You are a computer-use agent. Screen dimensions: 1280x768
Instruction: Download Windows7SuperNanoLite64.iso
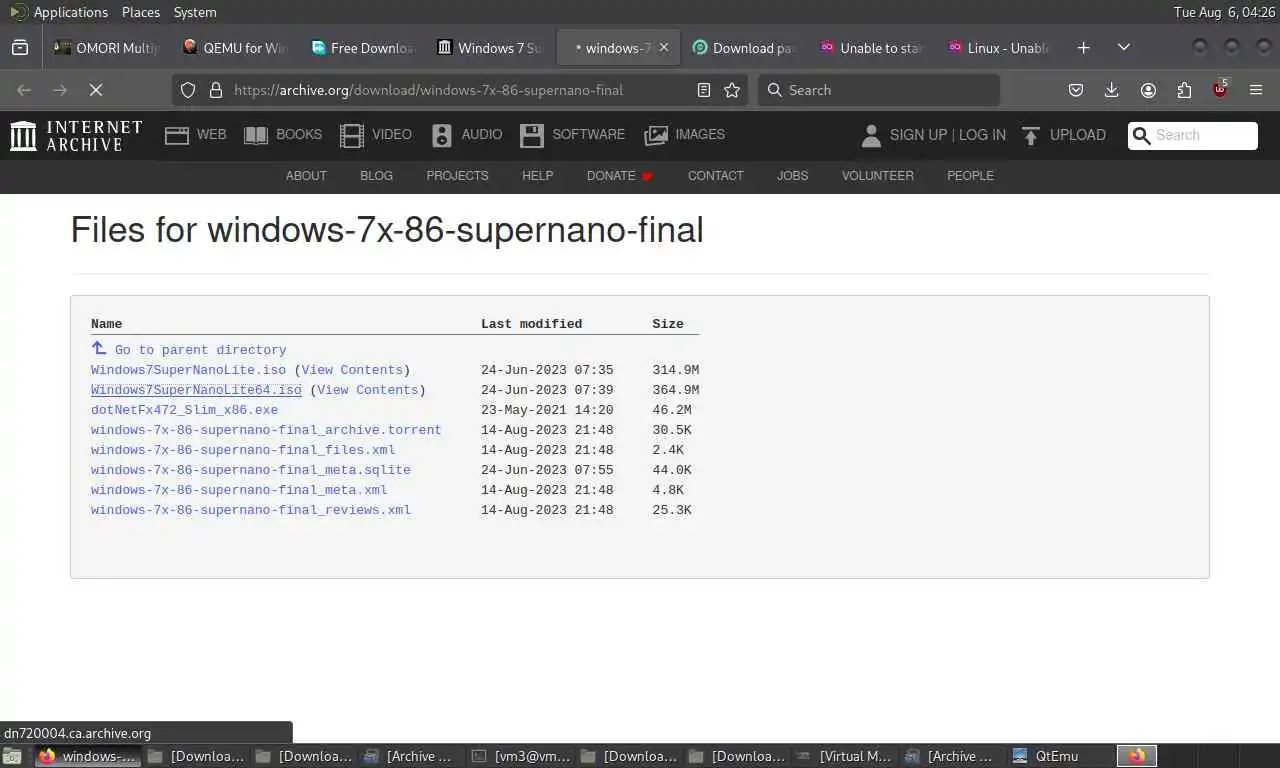tap(196, 390)
